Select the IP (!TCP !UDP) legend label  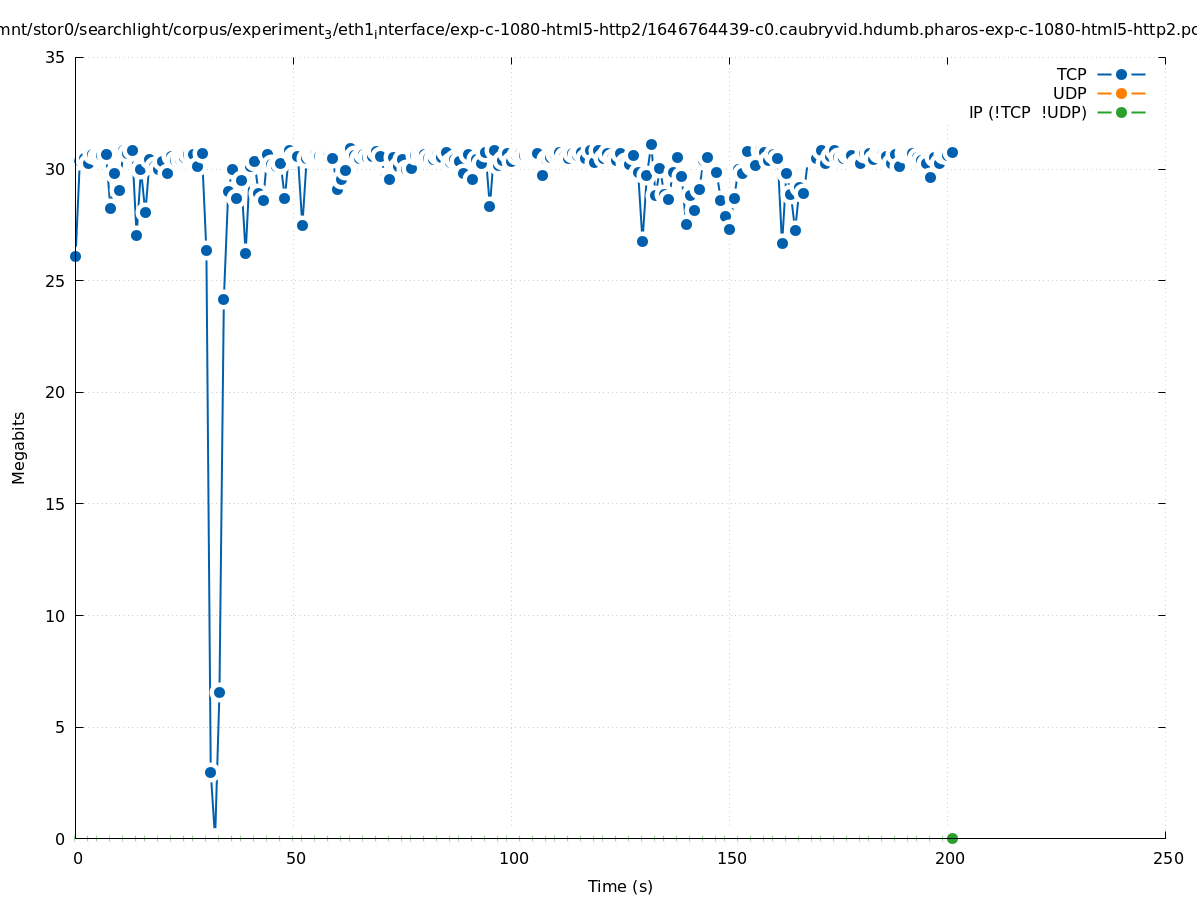[1027, 112]
